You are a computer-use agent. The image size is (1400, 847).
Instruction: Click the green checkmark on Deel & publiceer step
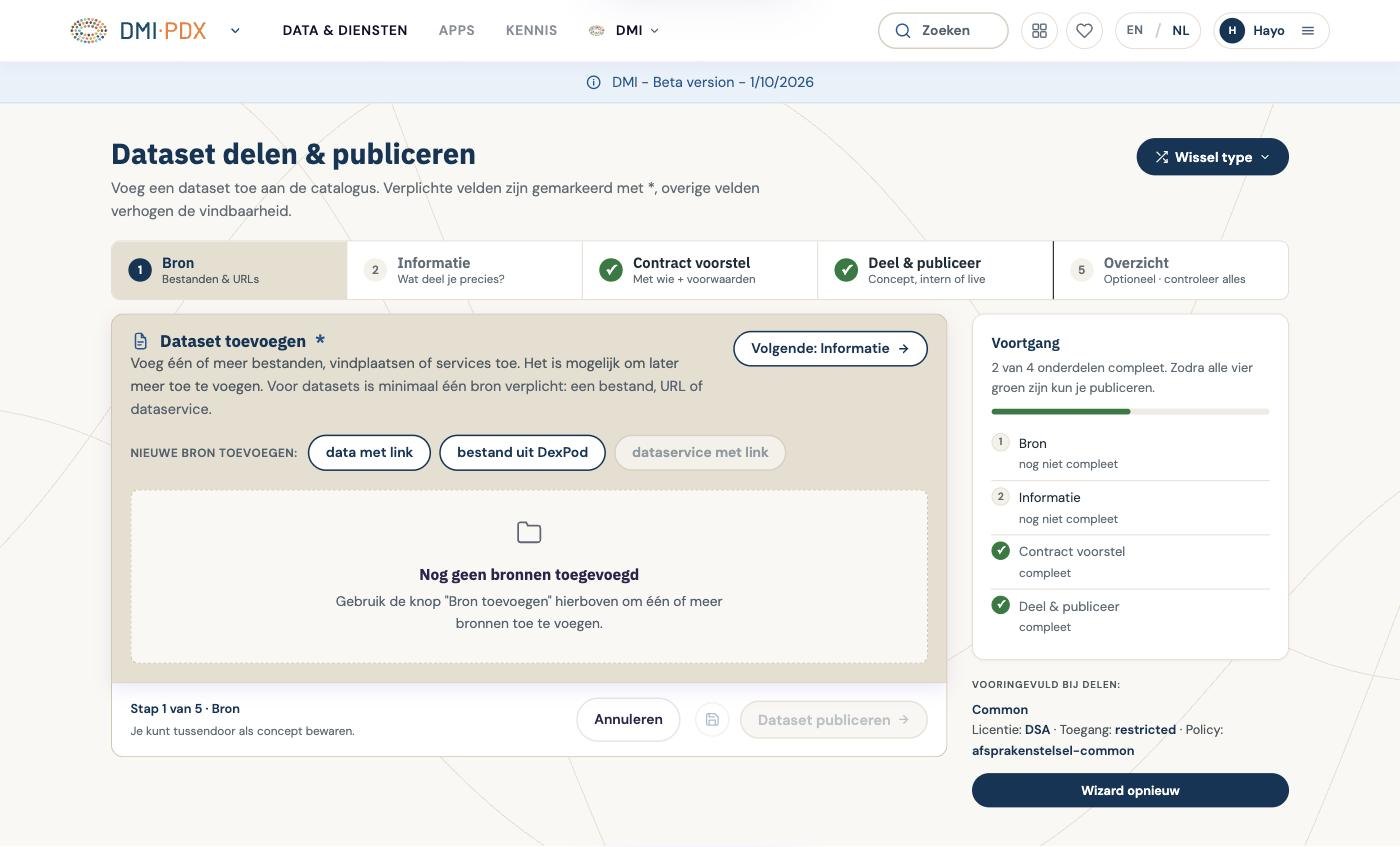click(846, 270)
